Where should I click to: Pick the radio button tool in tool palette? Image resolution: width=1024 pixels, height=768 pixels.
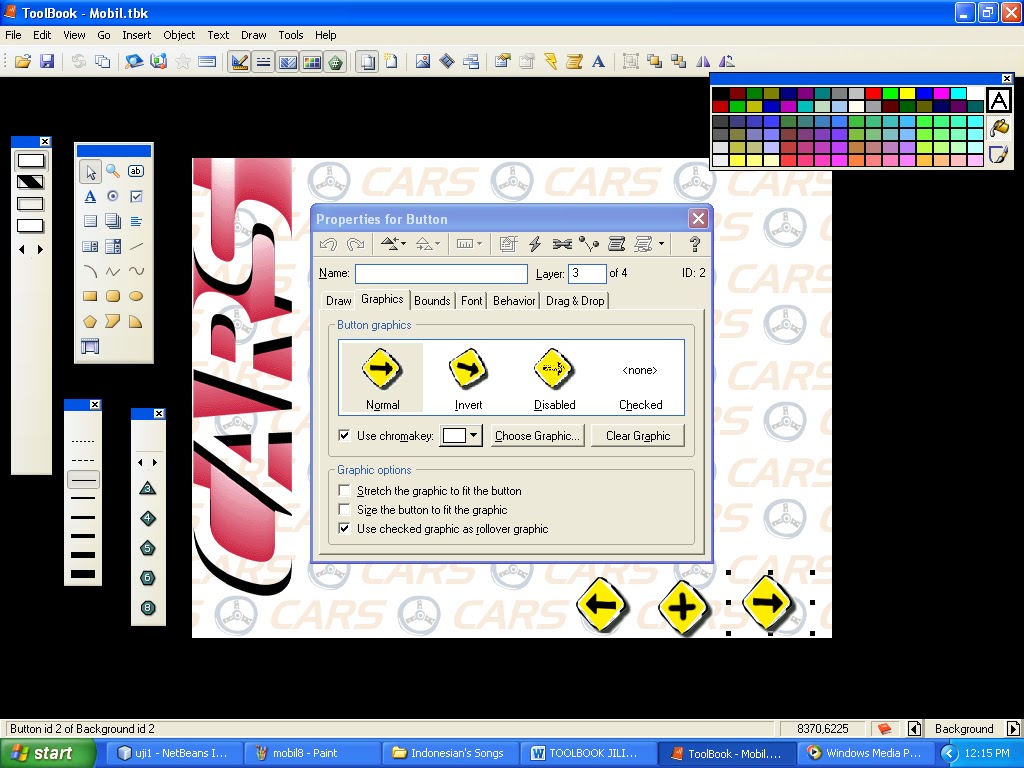tap(113, 196)
